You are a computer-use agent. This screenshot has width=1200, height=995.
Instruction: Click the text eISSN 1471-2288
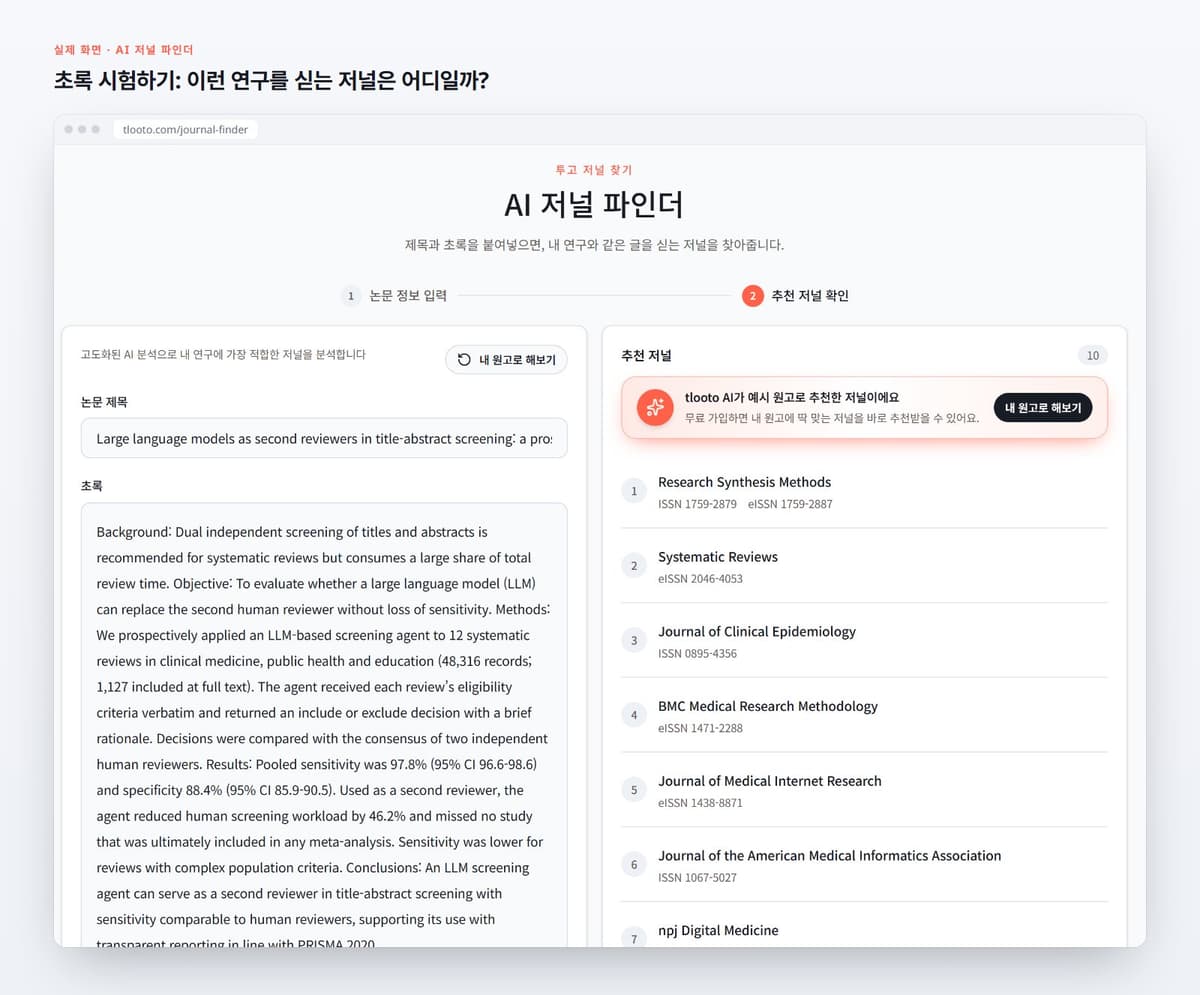(x=700, y=728)
